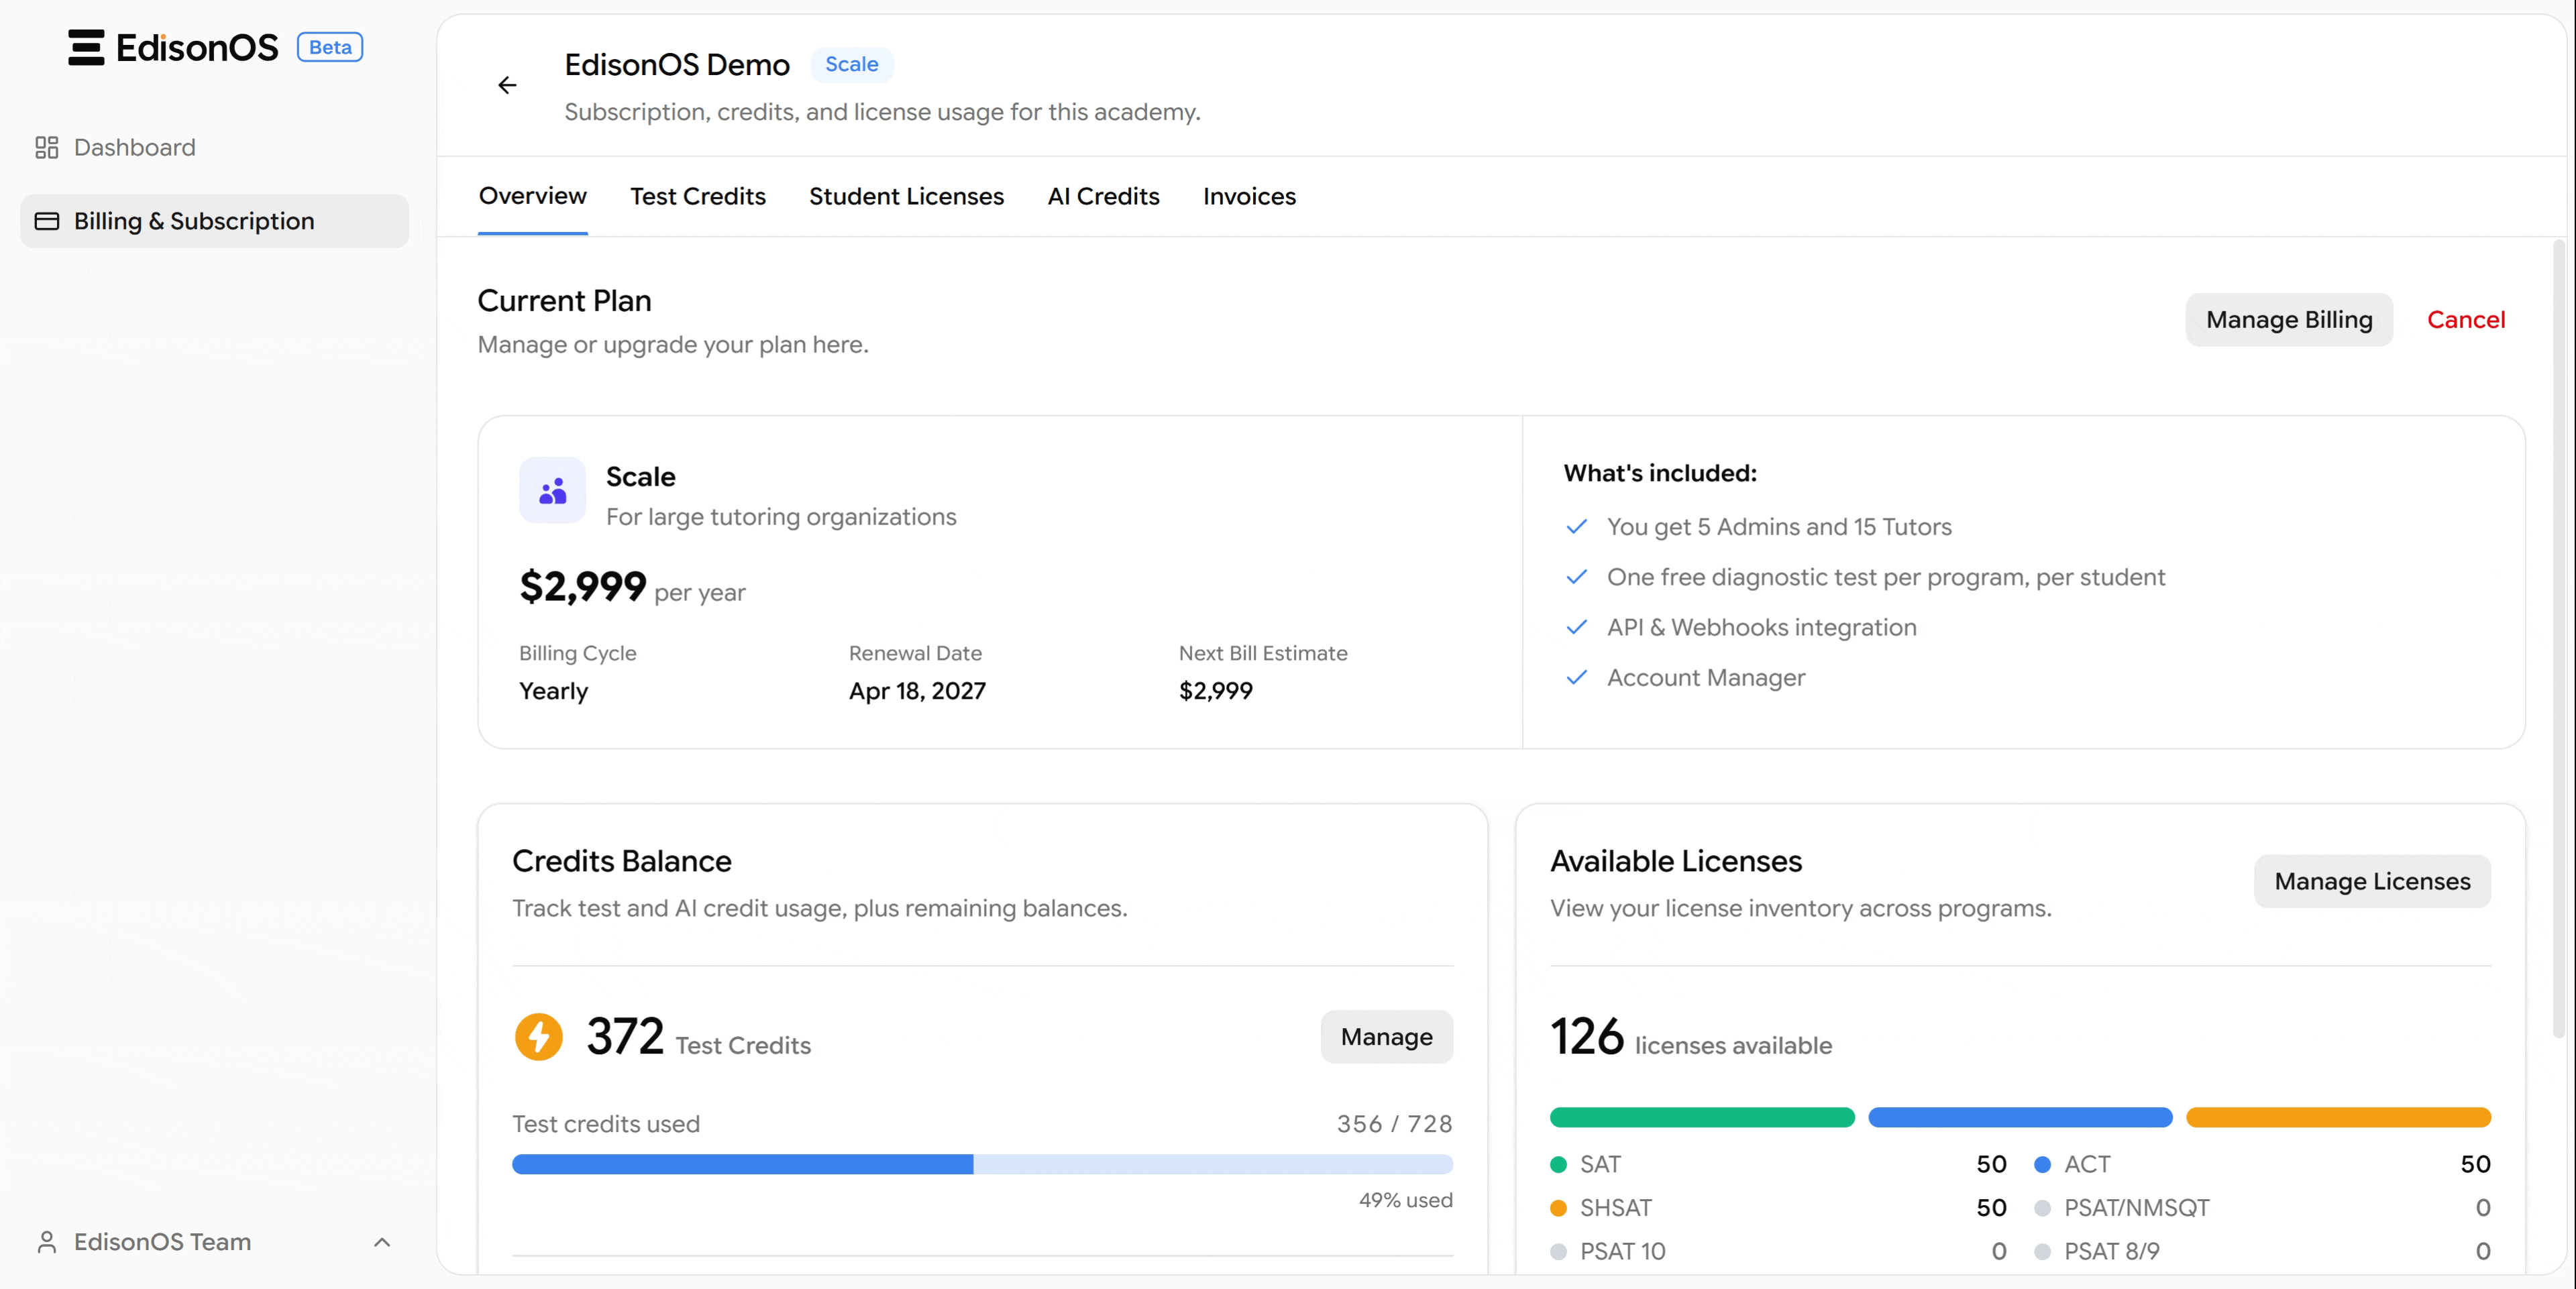Click the test credits used progress bar
Viewport: 2576px width, 1289px height.
coord(982,1164)
